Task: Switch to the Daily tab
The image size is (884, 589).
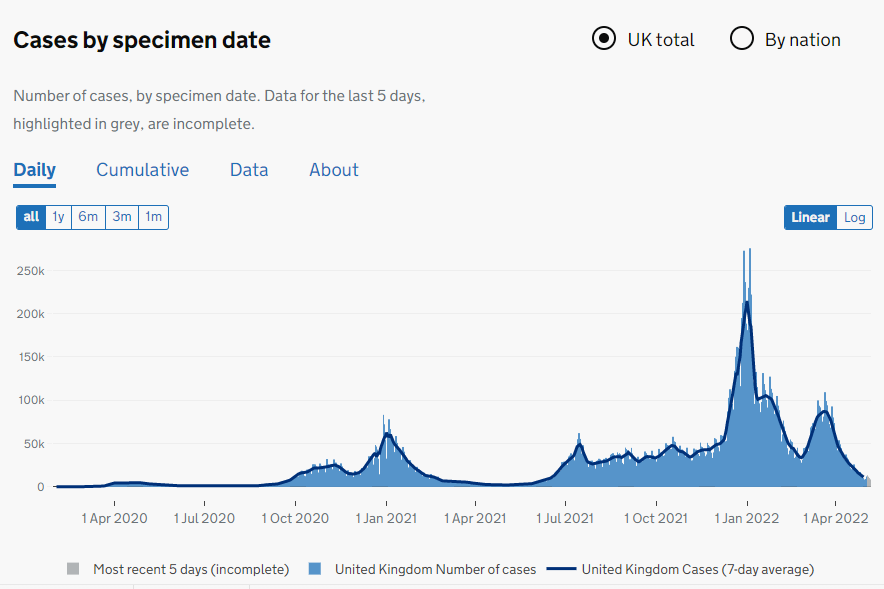Action: click(x=34, y=170)
